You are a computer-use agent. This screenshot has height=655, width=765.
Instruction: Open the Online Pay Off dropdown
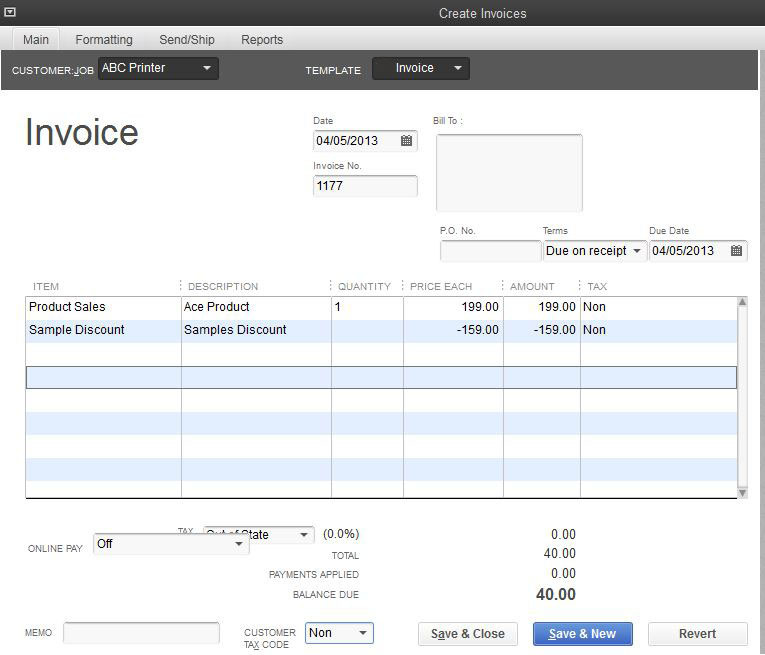point(239,544)
